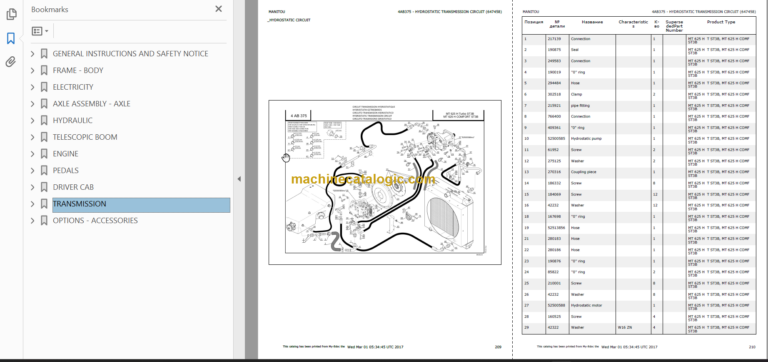The width and height of the screenshot is (768, 362).
Task: Expand the GENERAL INSTRUCTIONS AND SAFETY NOTICE bookmark
Action: [33, 54]
